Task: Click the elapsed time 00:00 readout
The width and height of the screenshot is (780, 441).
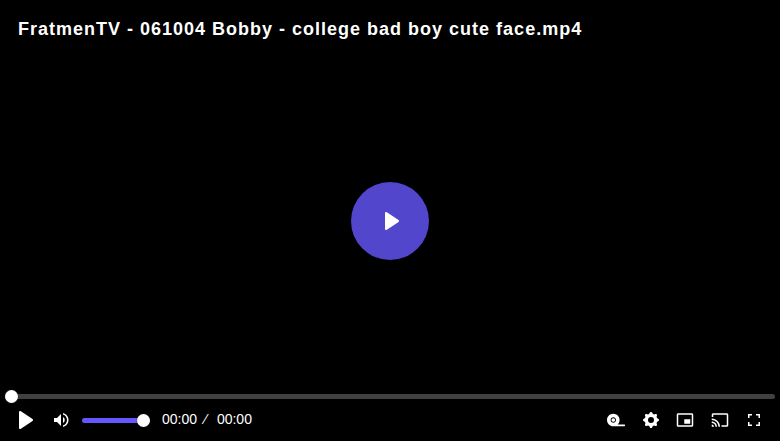Action: coord(179,420)
